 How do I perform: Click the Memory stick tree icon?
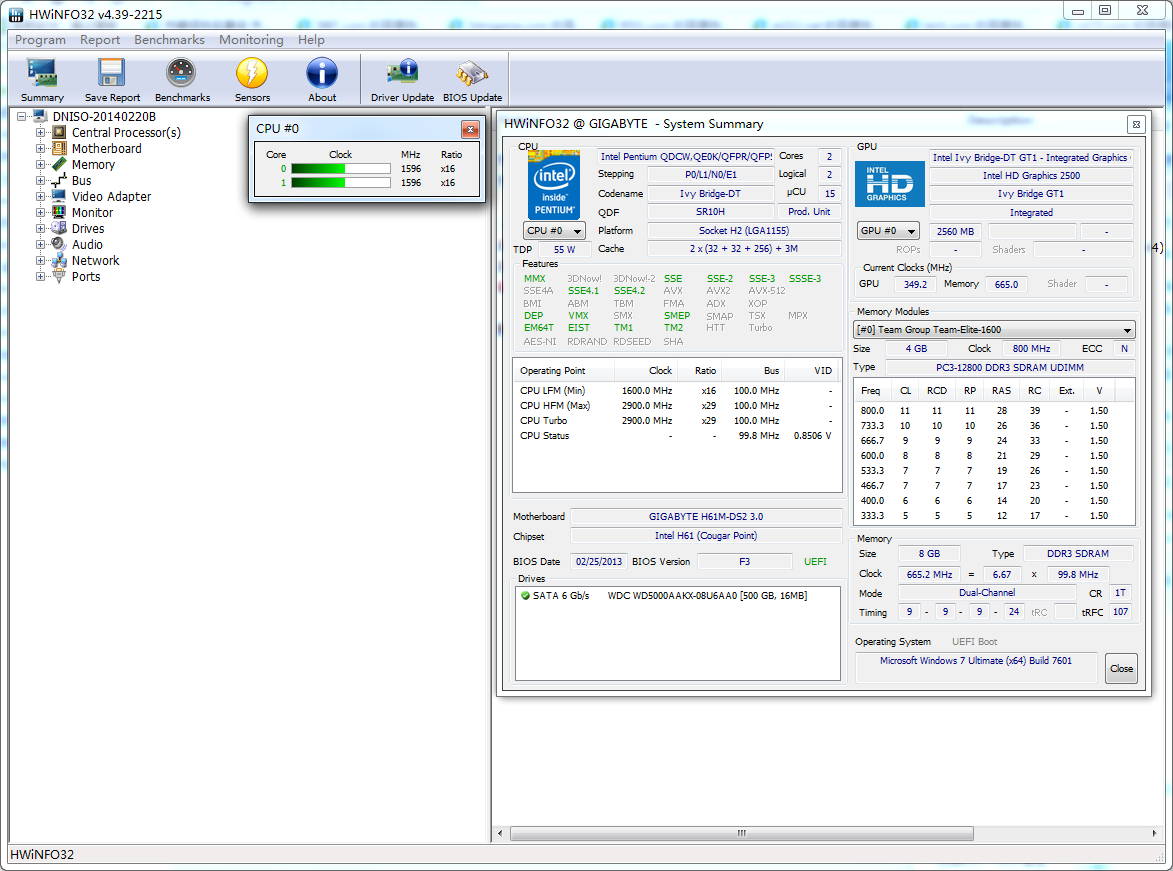(x=59, y=165)
